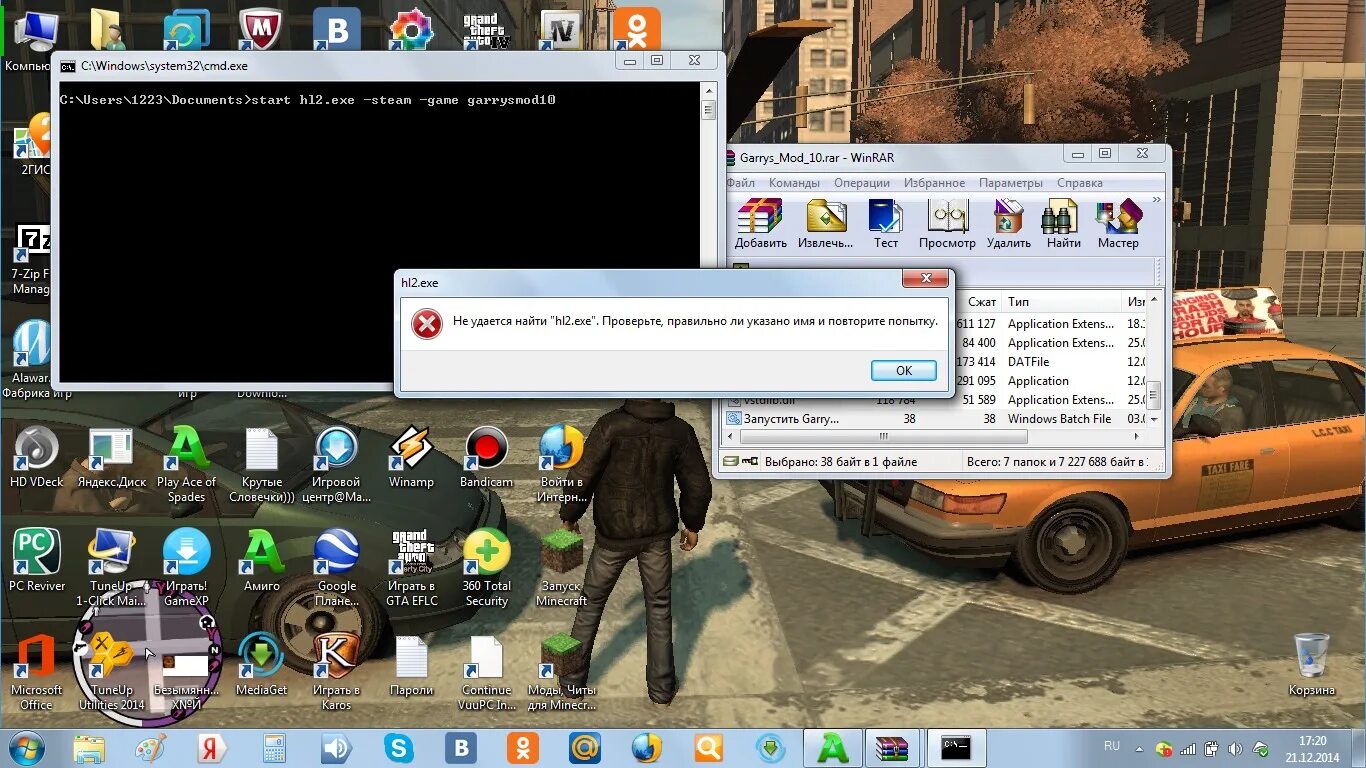This screenshot has width=1366, height=768.
Task: Click the Windows Start button
Action: (27, 748)
